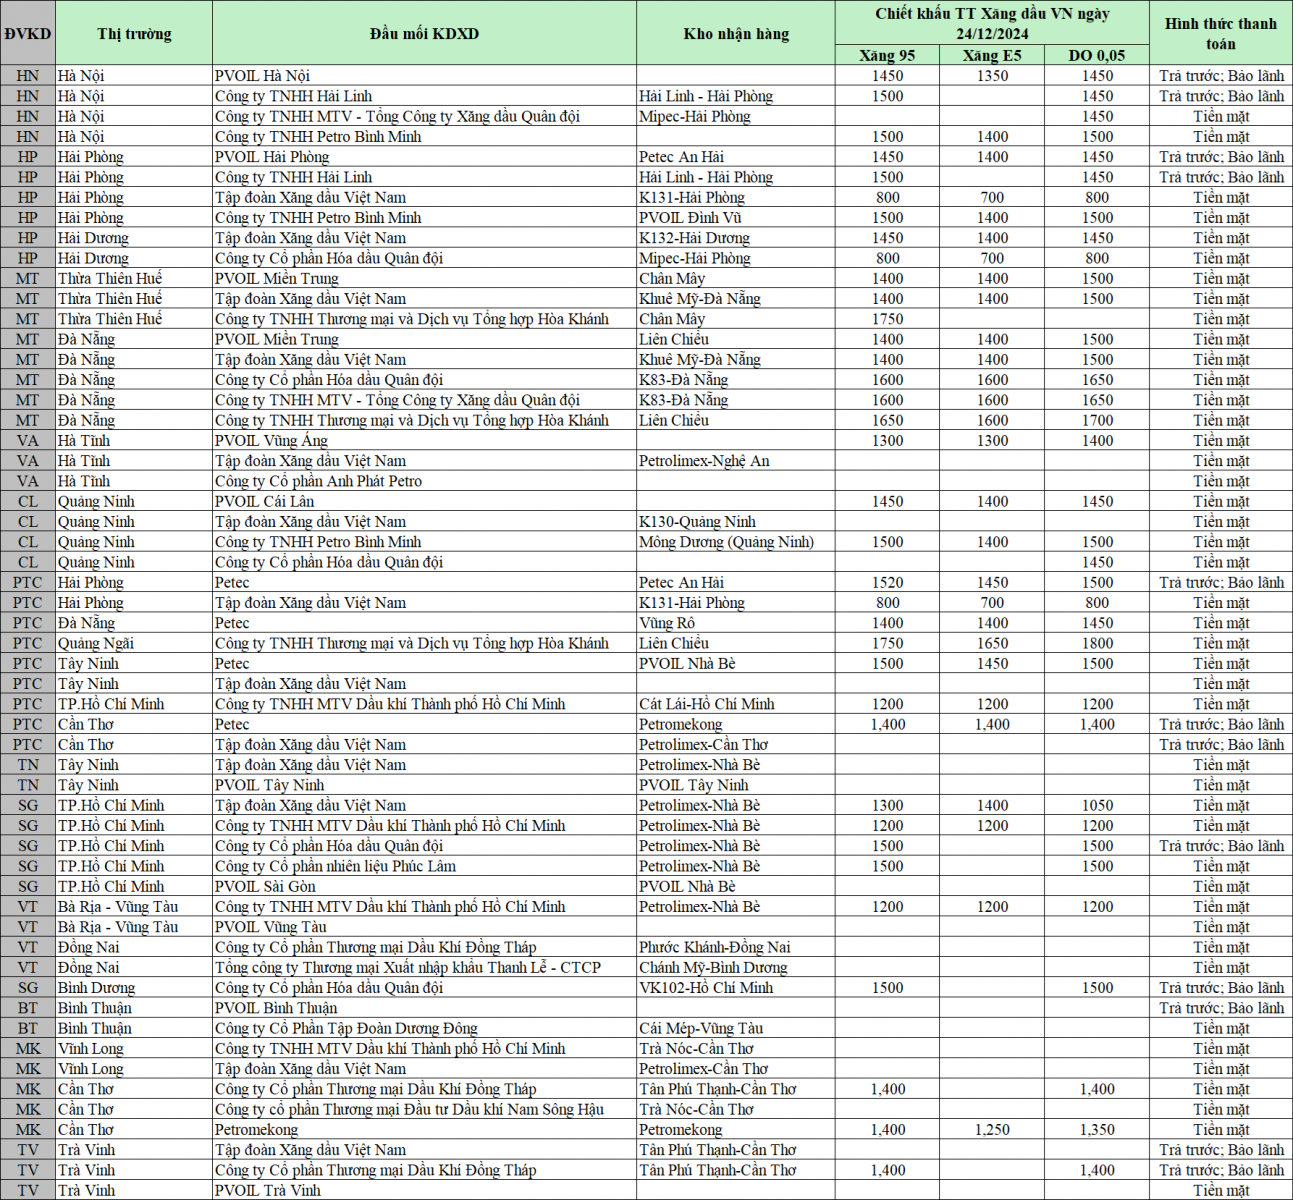Select the Thị trường column header
Image resolution: width=1293 pixels, height=1200 pixels.
(134, 33)
